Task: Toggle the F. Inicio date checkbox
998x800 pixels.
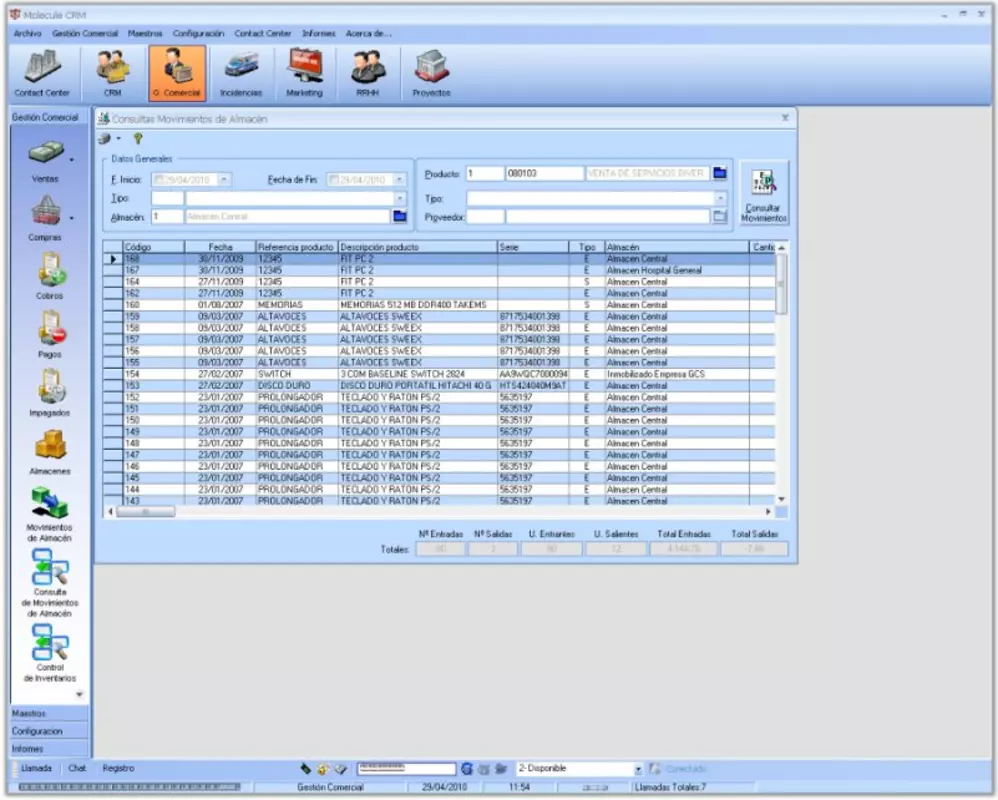Action: click(x=159, y=179)
